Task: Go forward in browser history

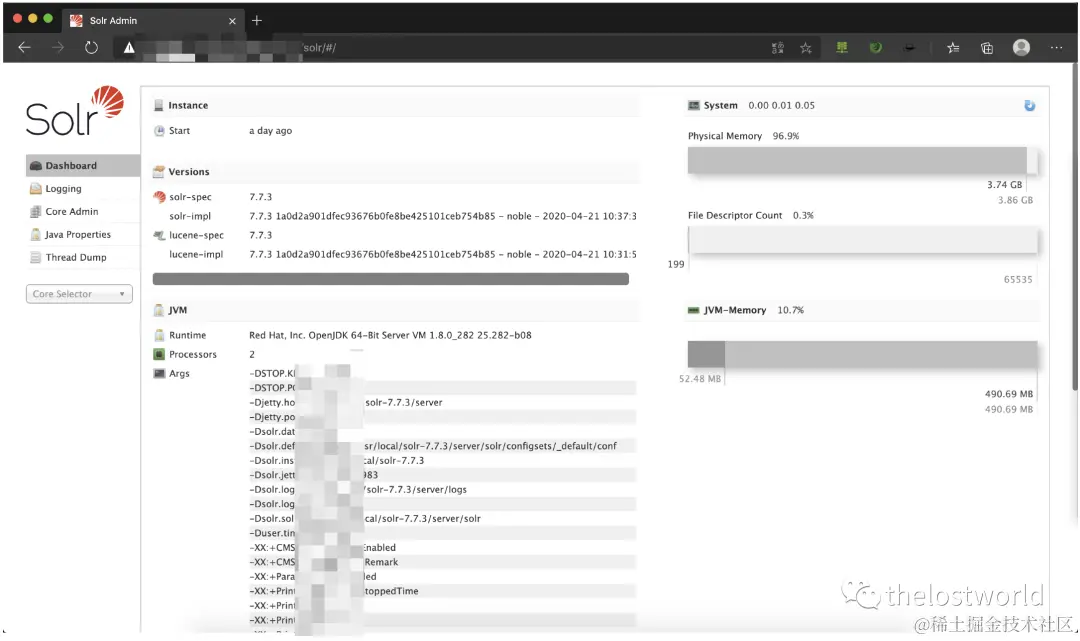Action: pyautogui.click(x=58, y=48)
